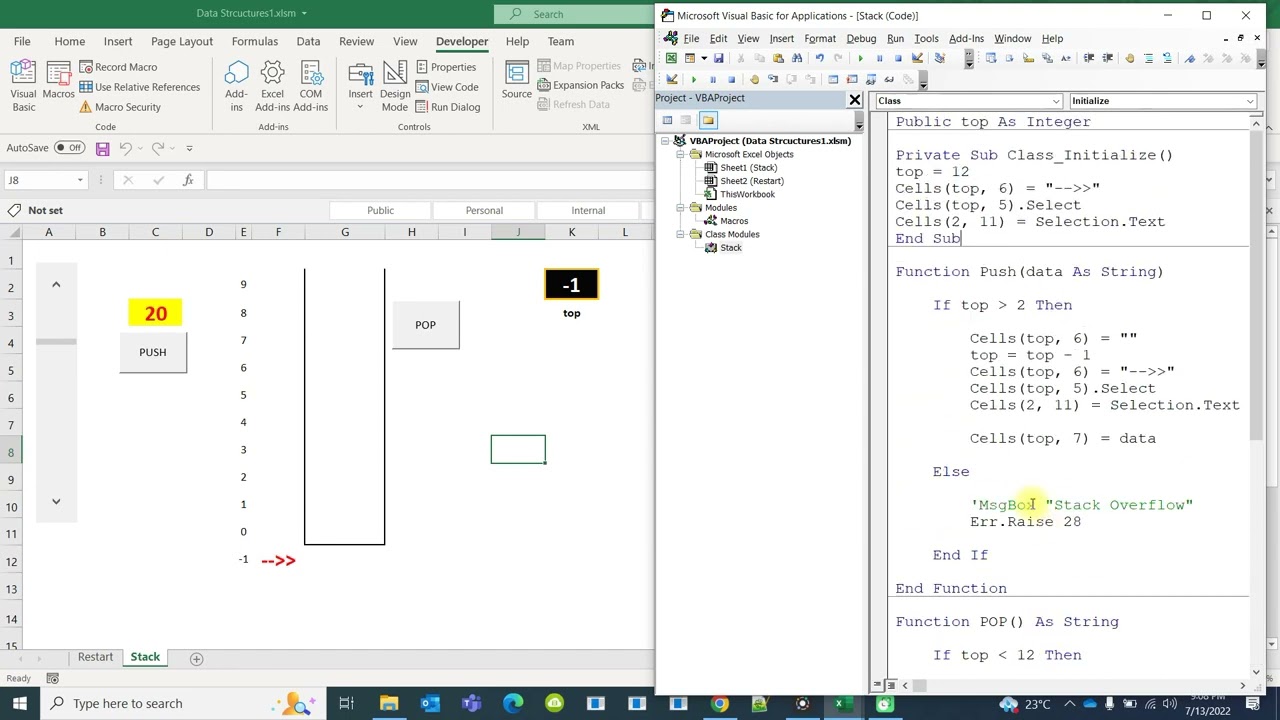The width and height of the screenshot is (1280, 720).
Task: Open control Properties in the ribbon
Action: click(x=445, y=67)
